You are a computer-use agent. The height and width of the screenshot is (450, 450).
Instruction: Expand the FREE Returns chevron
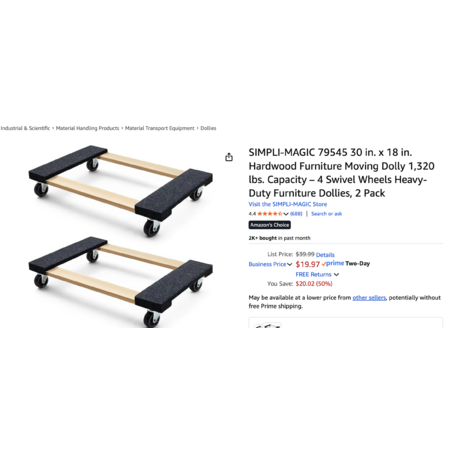pyautogui.click(x=336, y=274)
